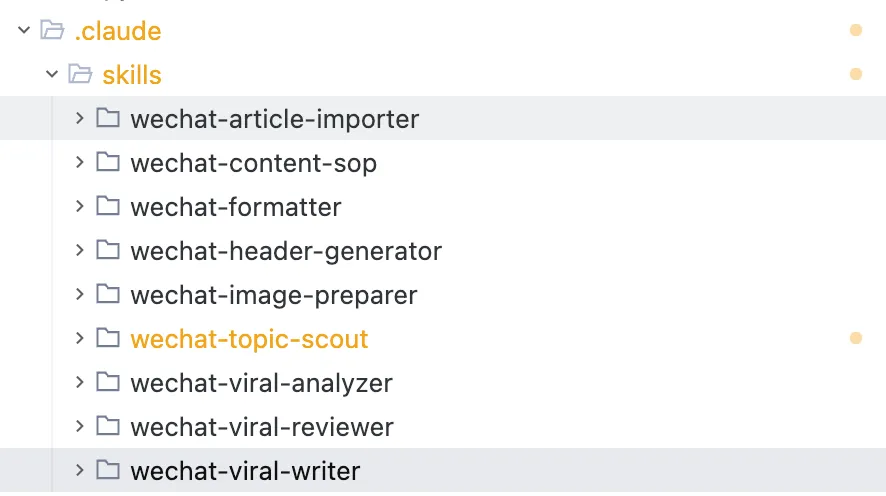Collapse the skills folder chevron
The width and height of the screenshot is (886, 496).
[52, 75]
